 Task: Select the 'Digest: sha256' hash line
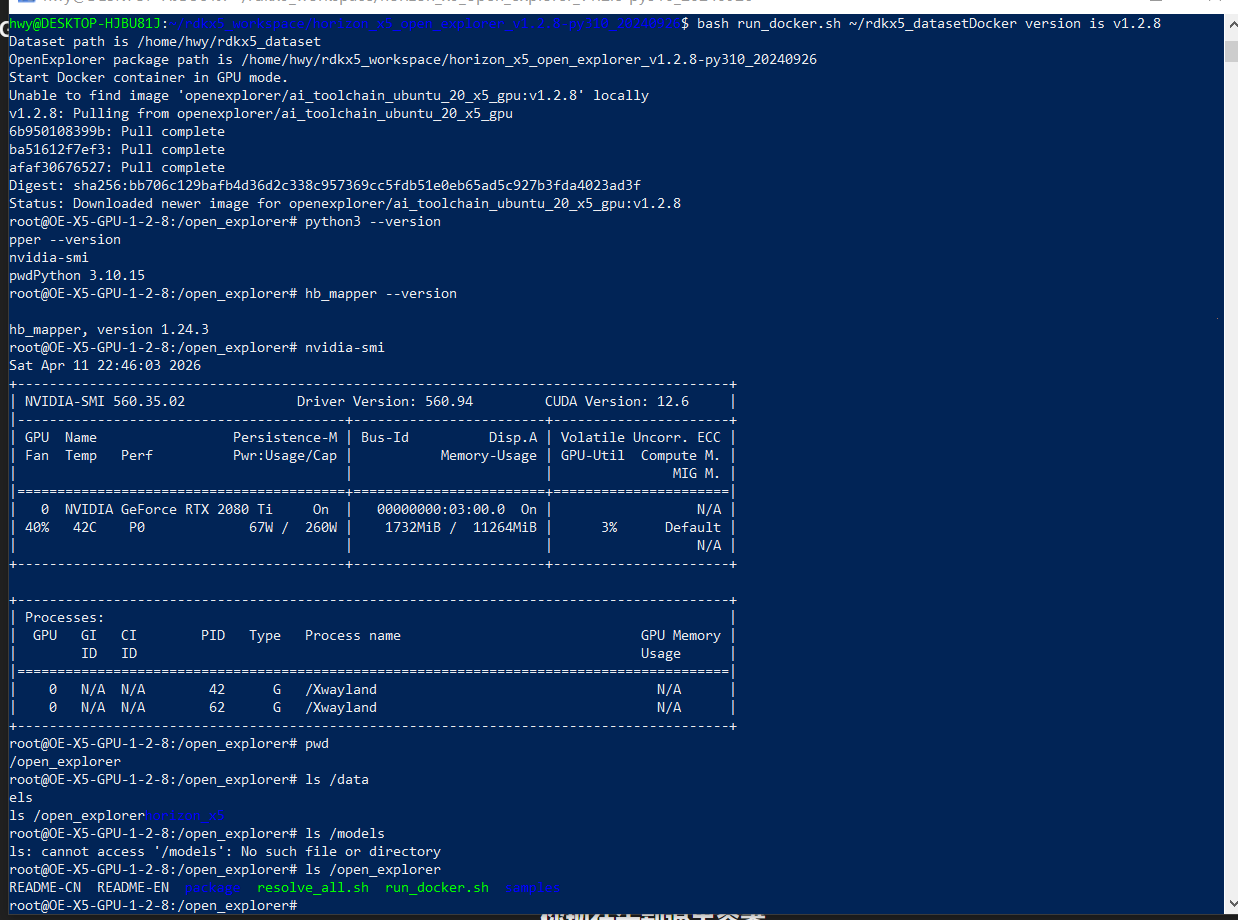coord(325,185)
